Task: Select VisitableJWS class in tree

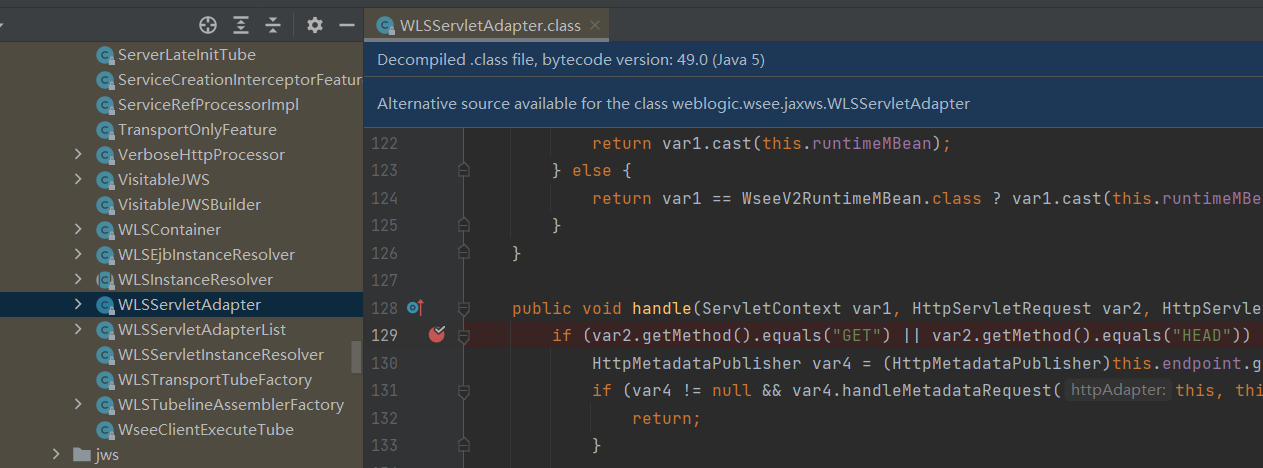Action: (163, 179)
